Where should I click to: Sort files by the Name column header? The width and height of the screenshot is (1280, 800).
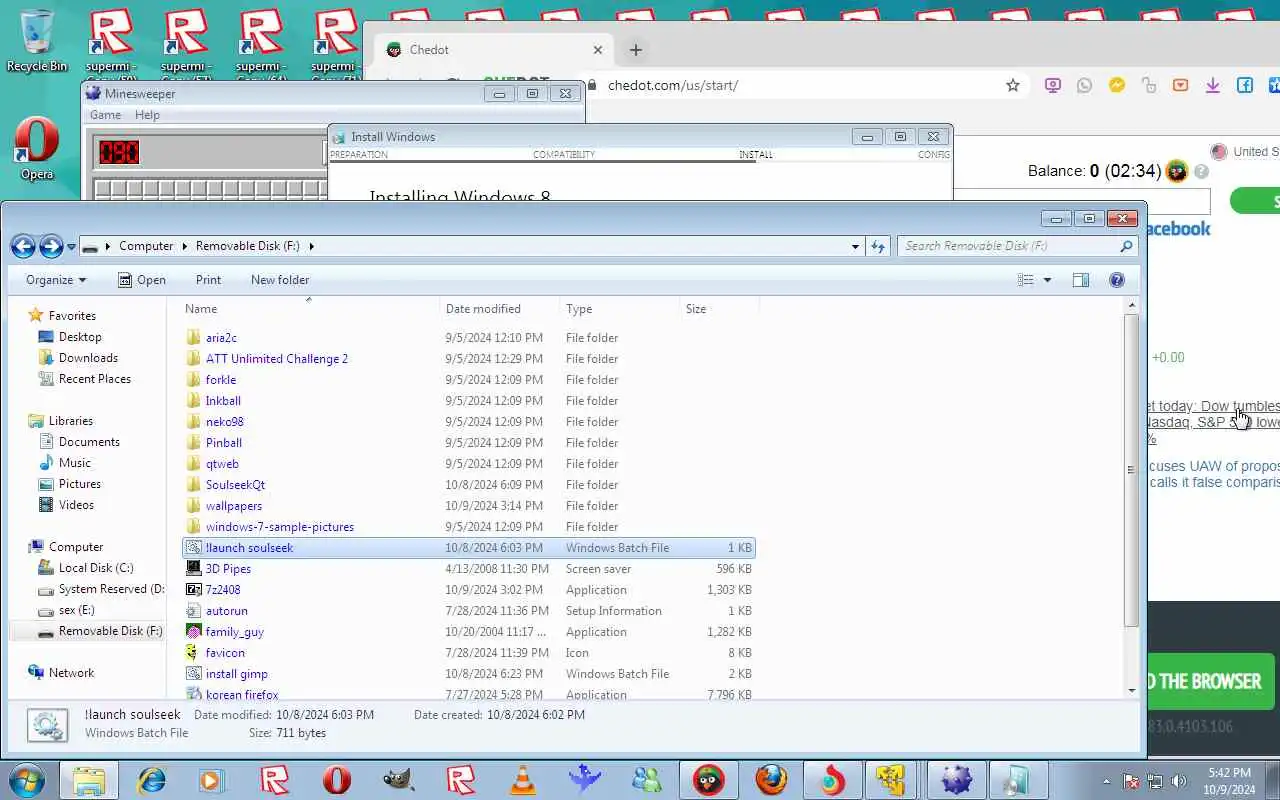(x=309, y=309)
